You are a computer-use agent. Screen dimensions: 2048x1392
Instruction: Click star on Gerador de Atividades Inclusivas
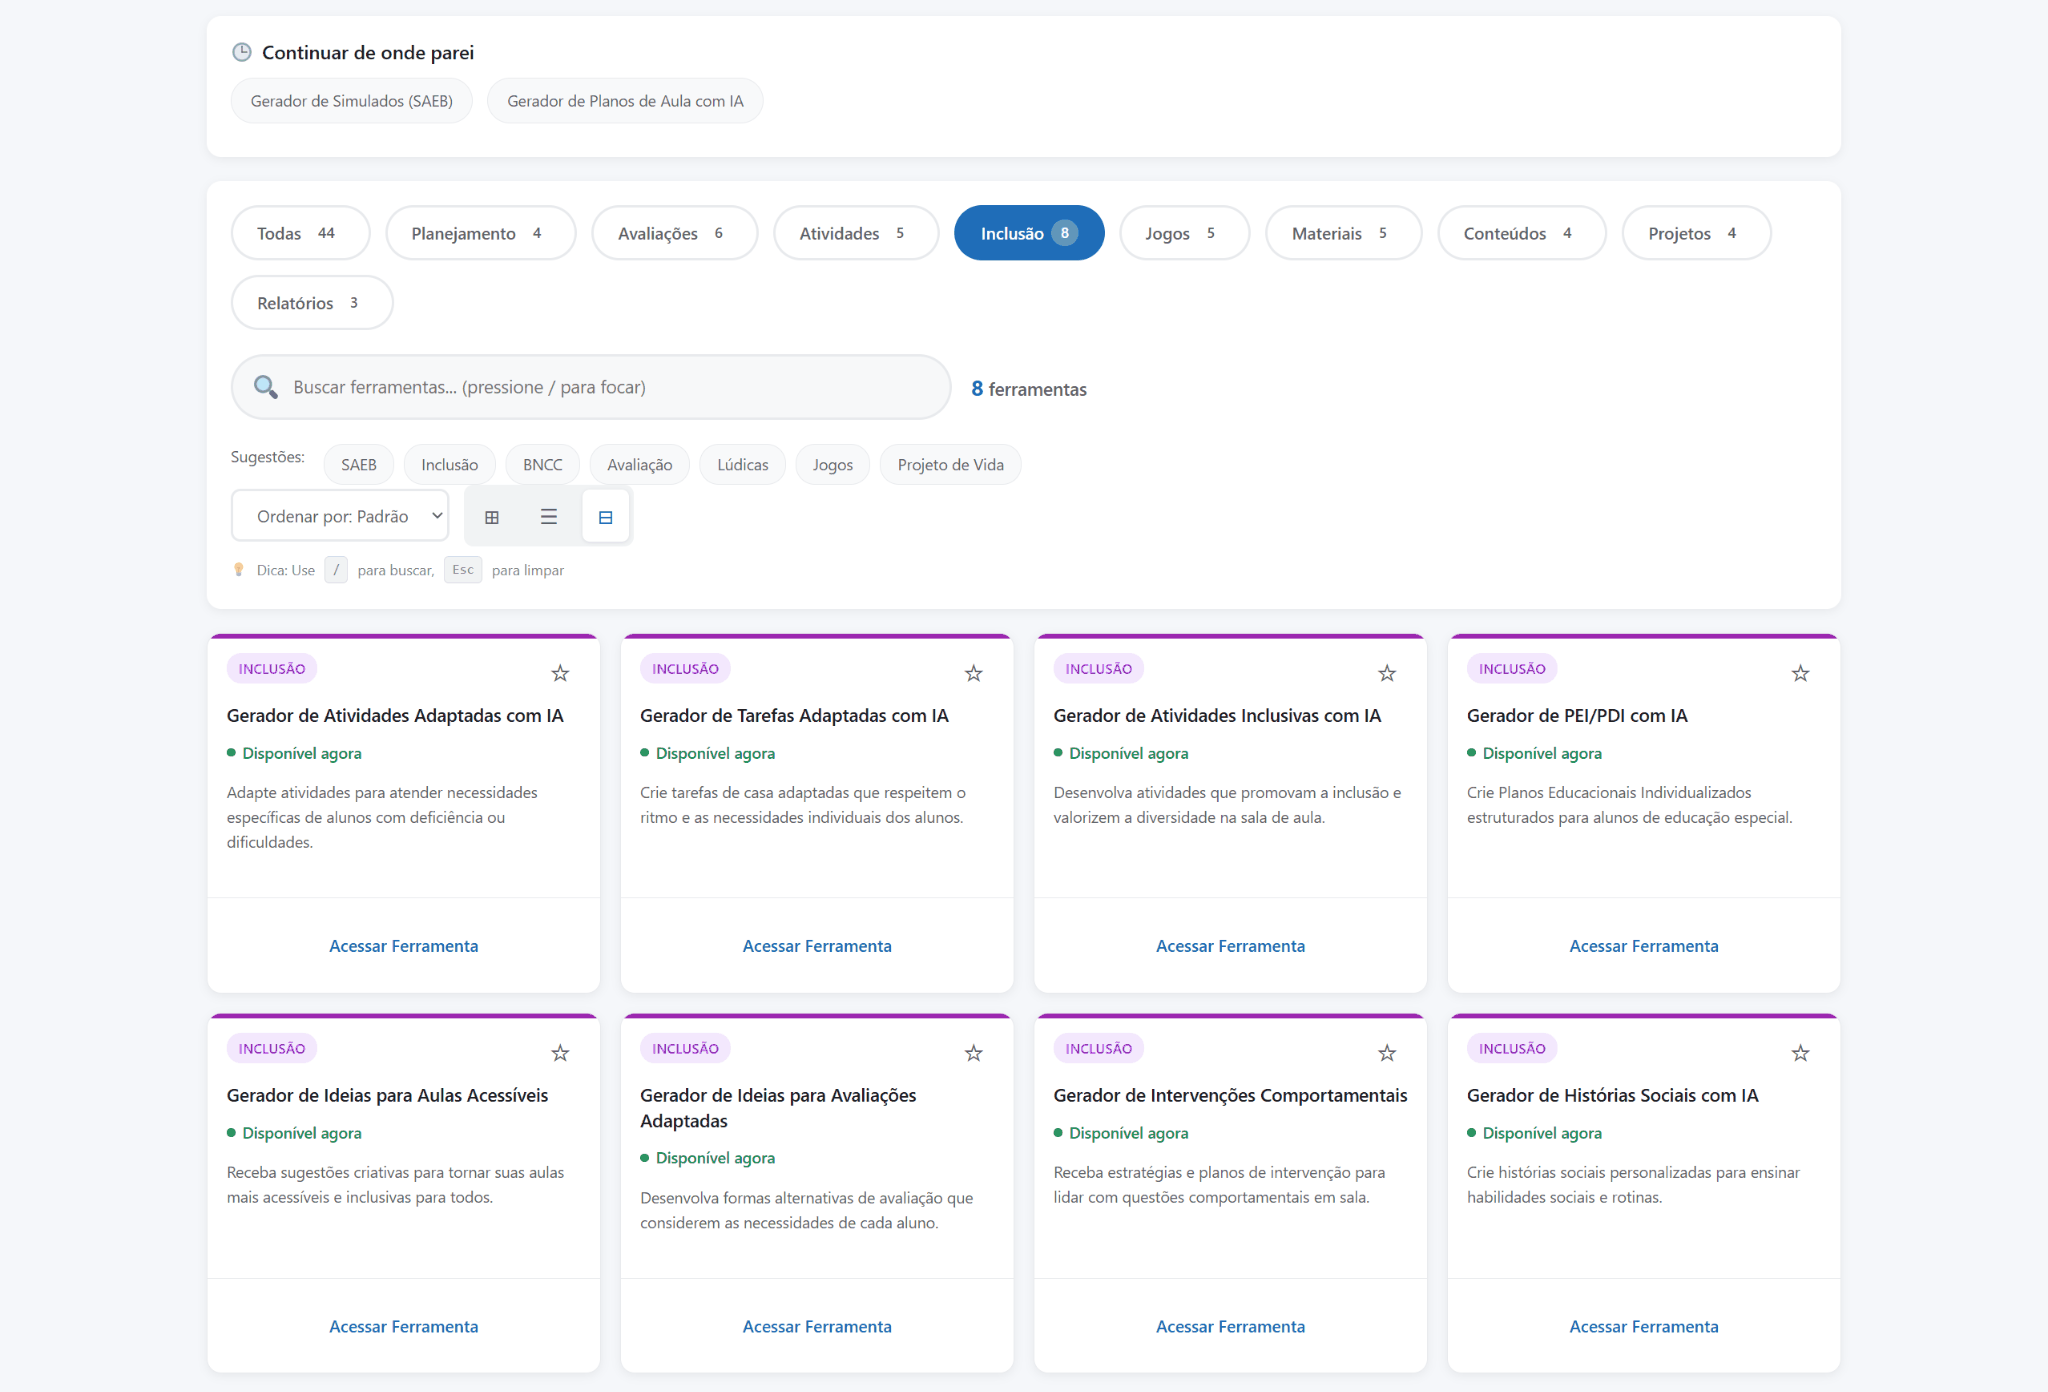click(1387, 673)
